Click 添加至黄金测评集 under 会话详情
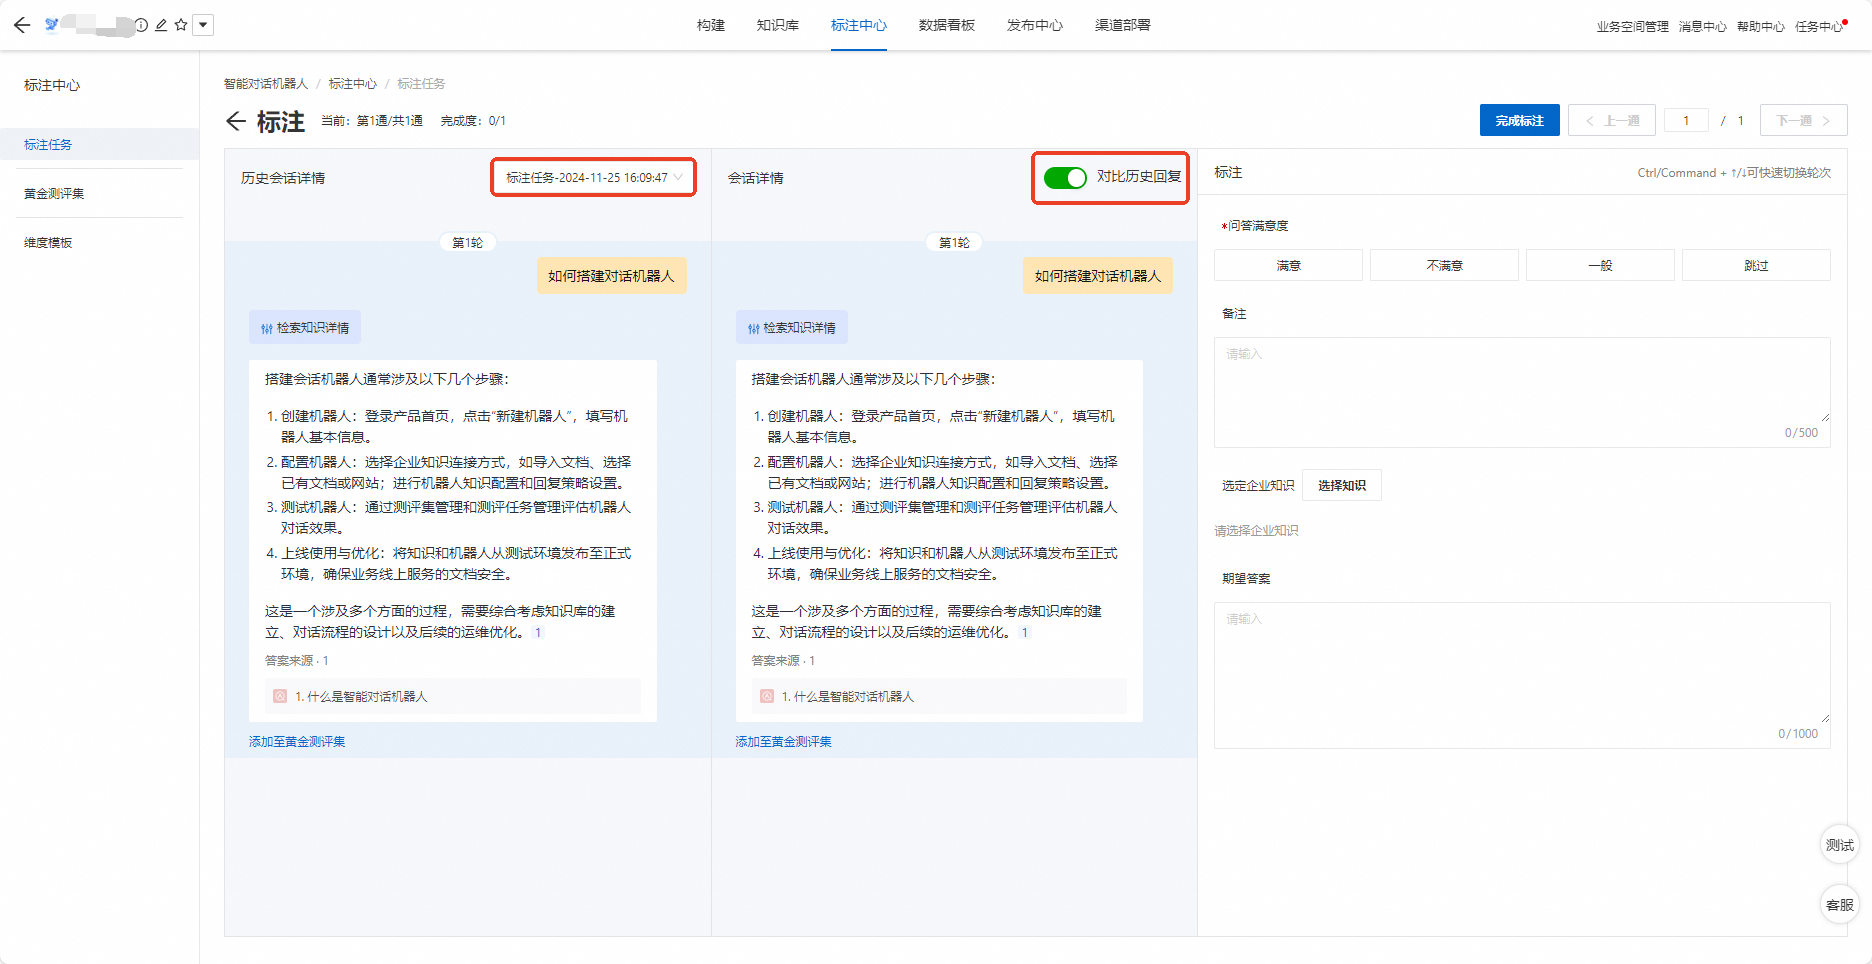 tap(784, 741)
